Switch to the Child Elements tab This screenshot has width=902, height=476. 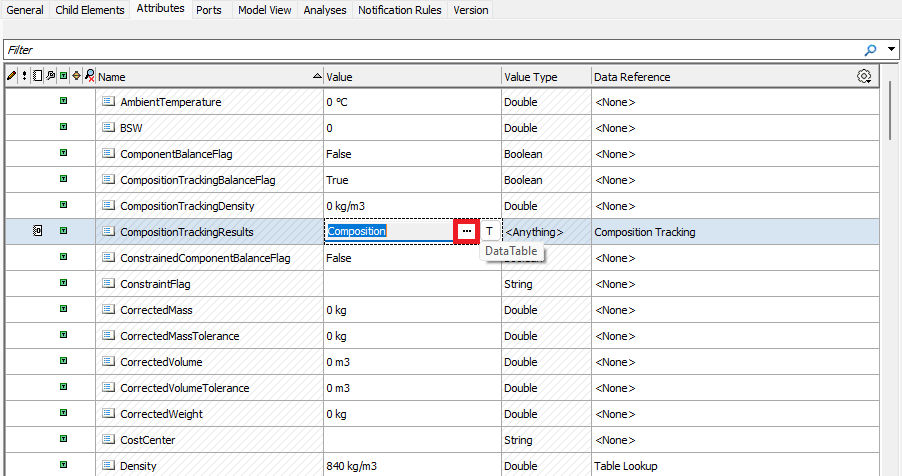(x=90, y=10)
